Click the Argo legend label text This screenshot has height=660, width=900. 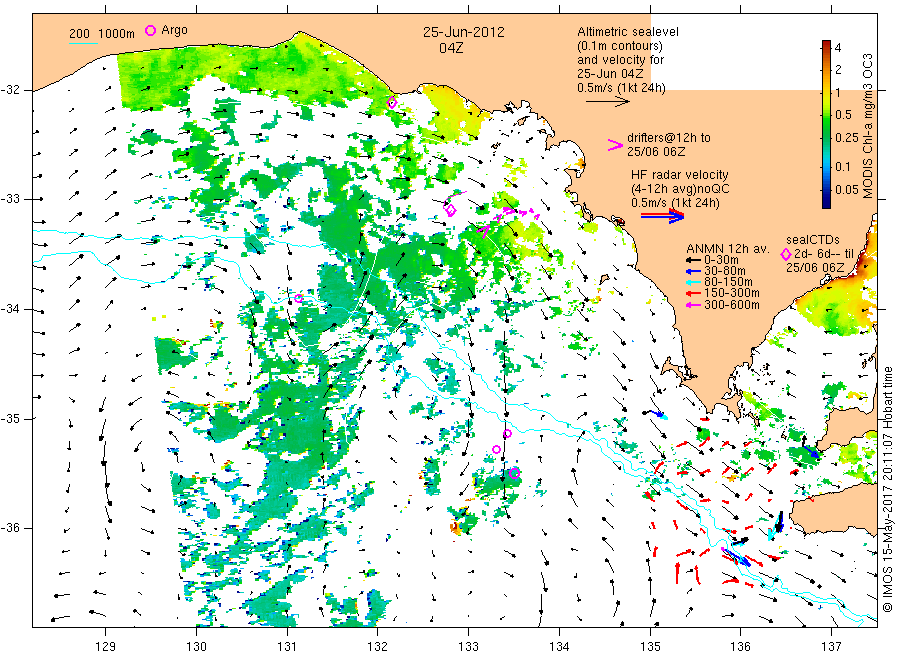(x=174, y=30)
